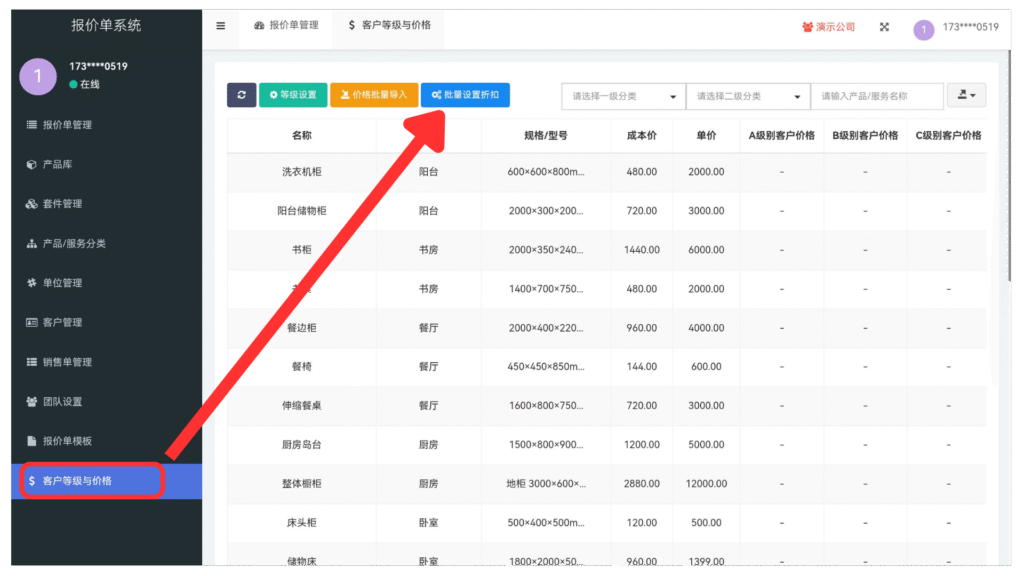Viewport: 1024px width, 576px height.
Task: Open 客户管理 from the sidebar
Action: pyautogui.click(x=62, y=323)
